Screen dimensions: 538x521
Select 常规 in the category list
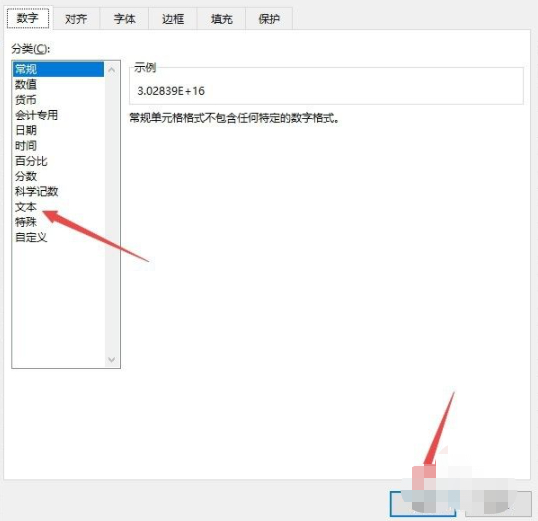(58, 69)
